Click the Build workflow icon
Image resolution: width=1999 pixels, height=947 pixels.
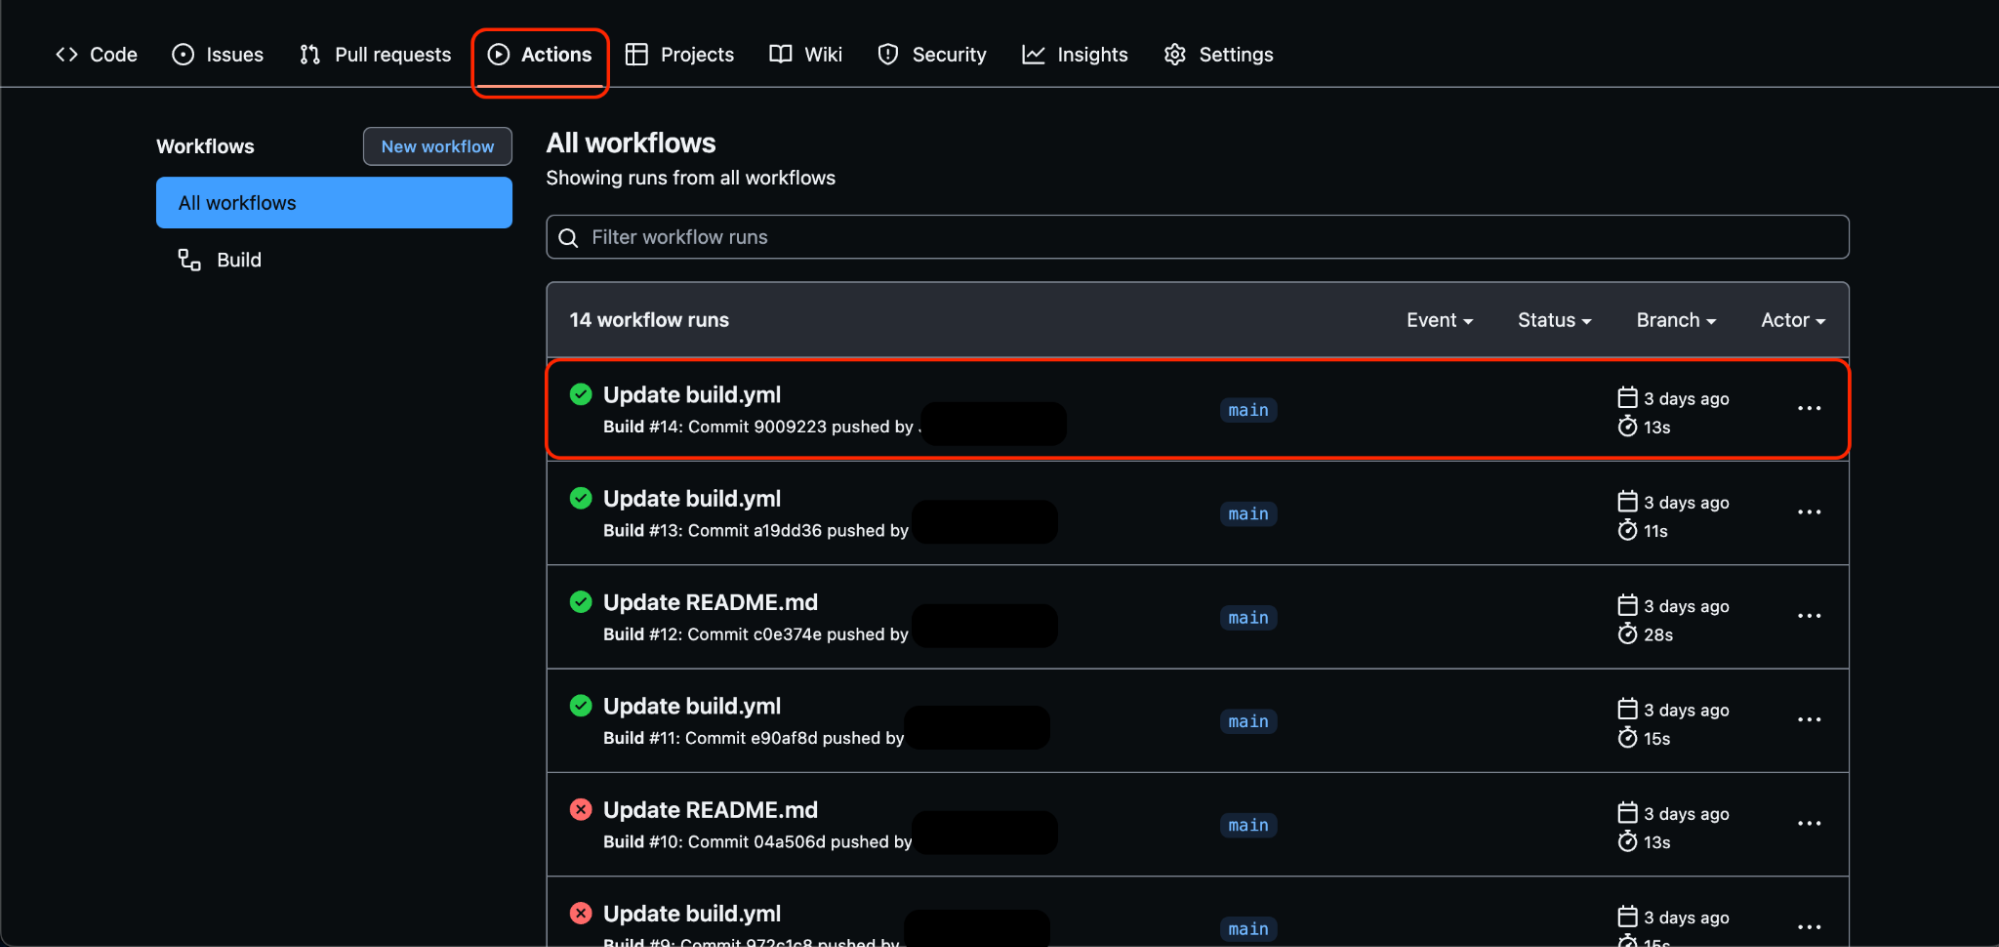click(x=189, y=260)
